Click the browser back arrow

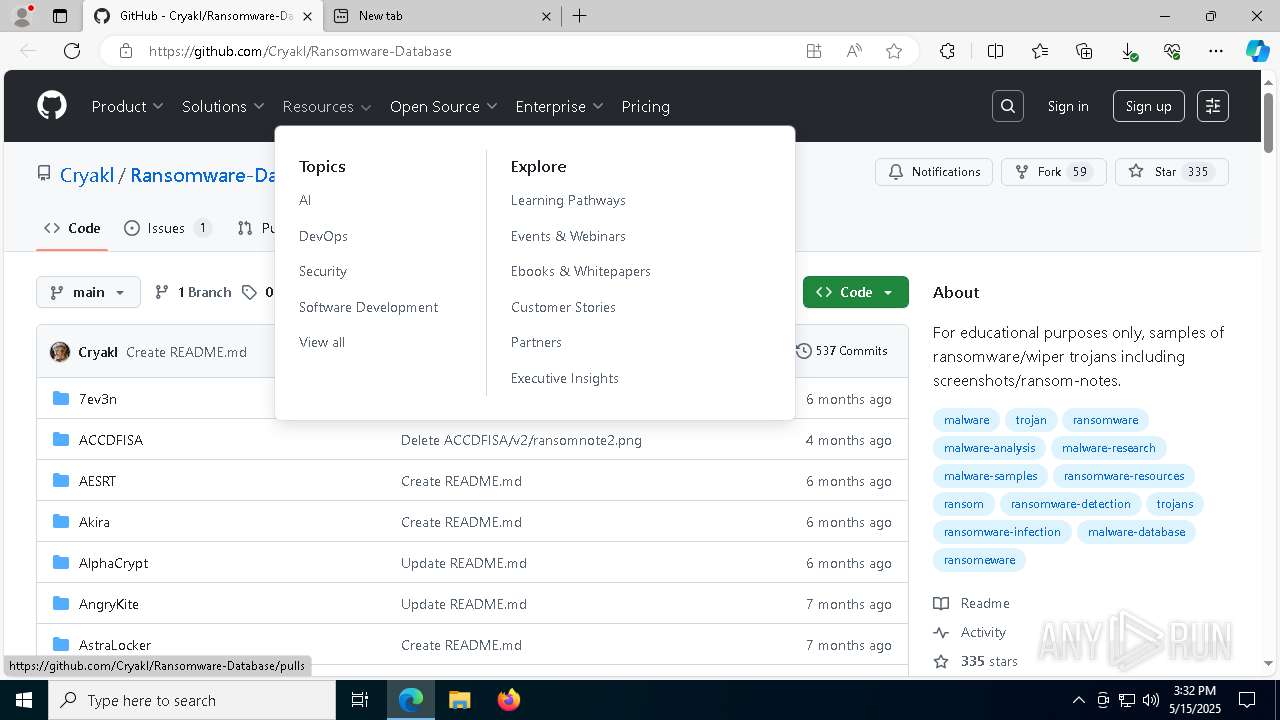coord(28,51)
